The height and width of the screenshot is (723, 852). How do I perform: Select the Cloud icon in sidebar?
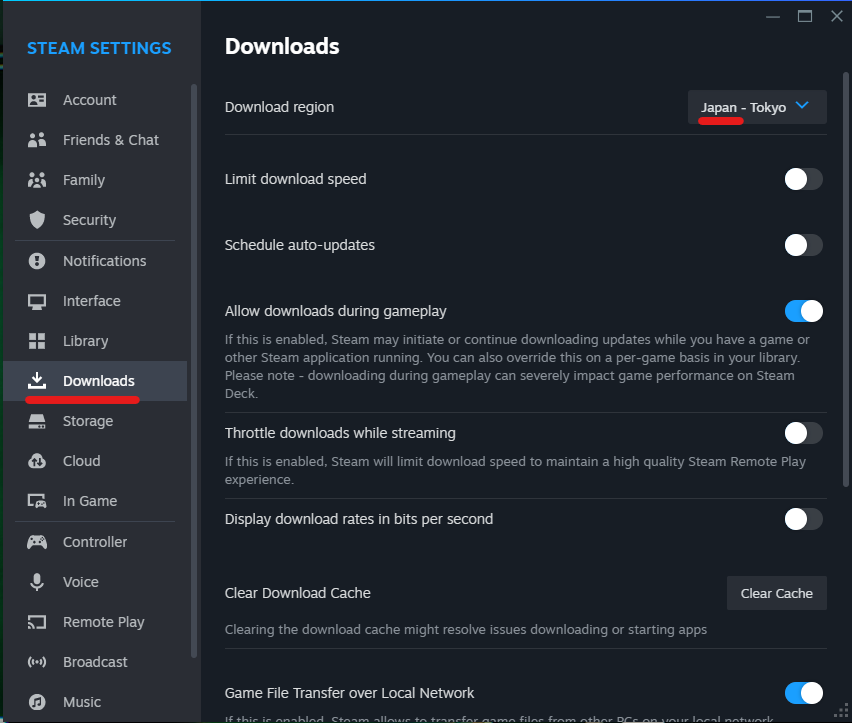[x=37, y=461]
